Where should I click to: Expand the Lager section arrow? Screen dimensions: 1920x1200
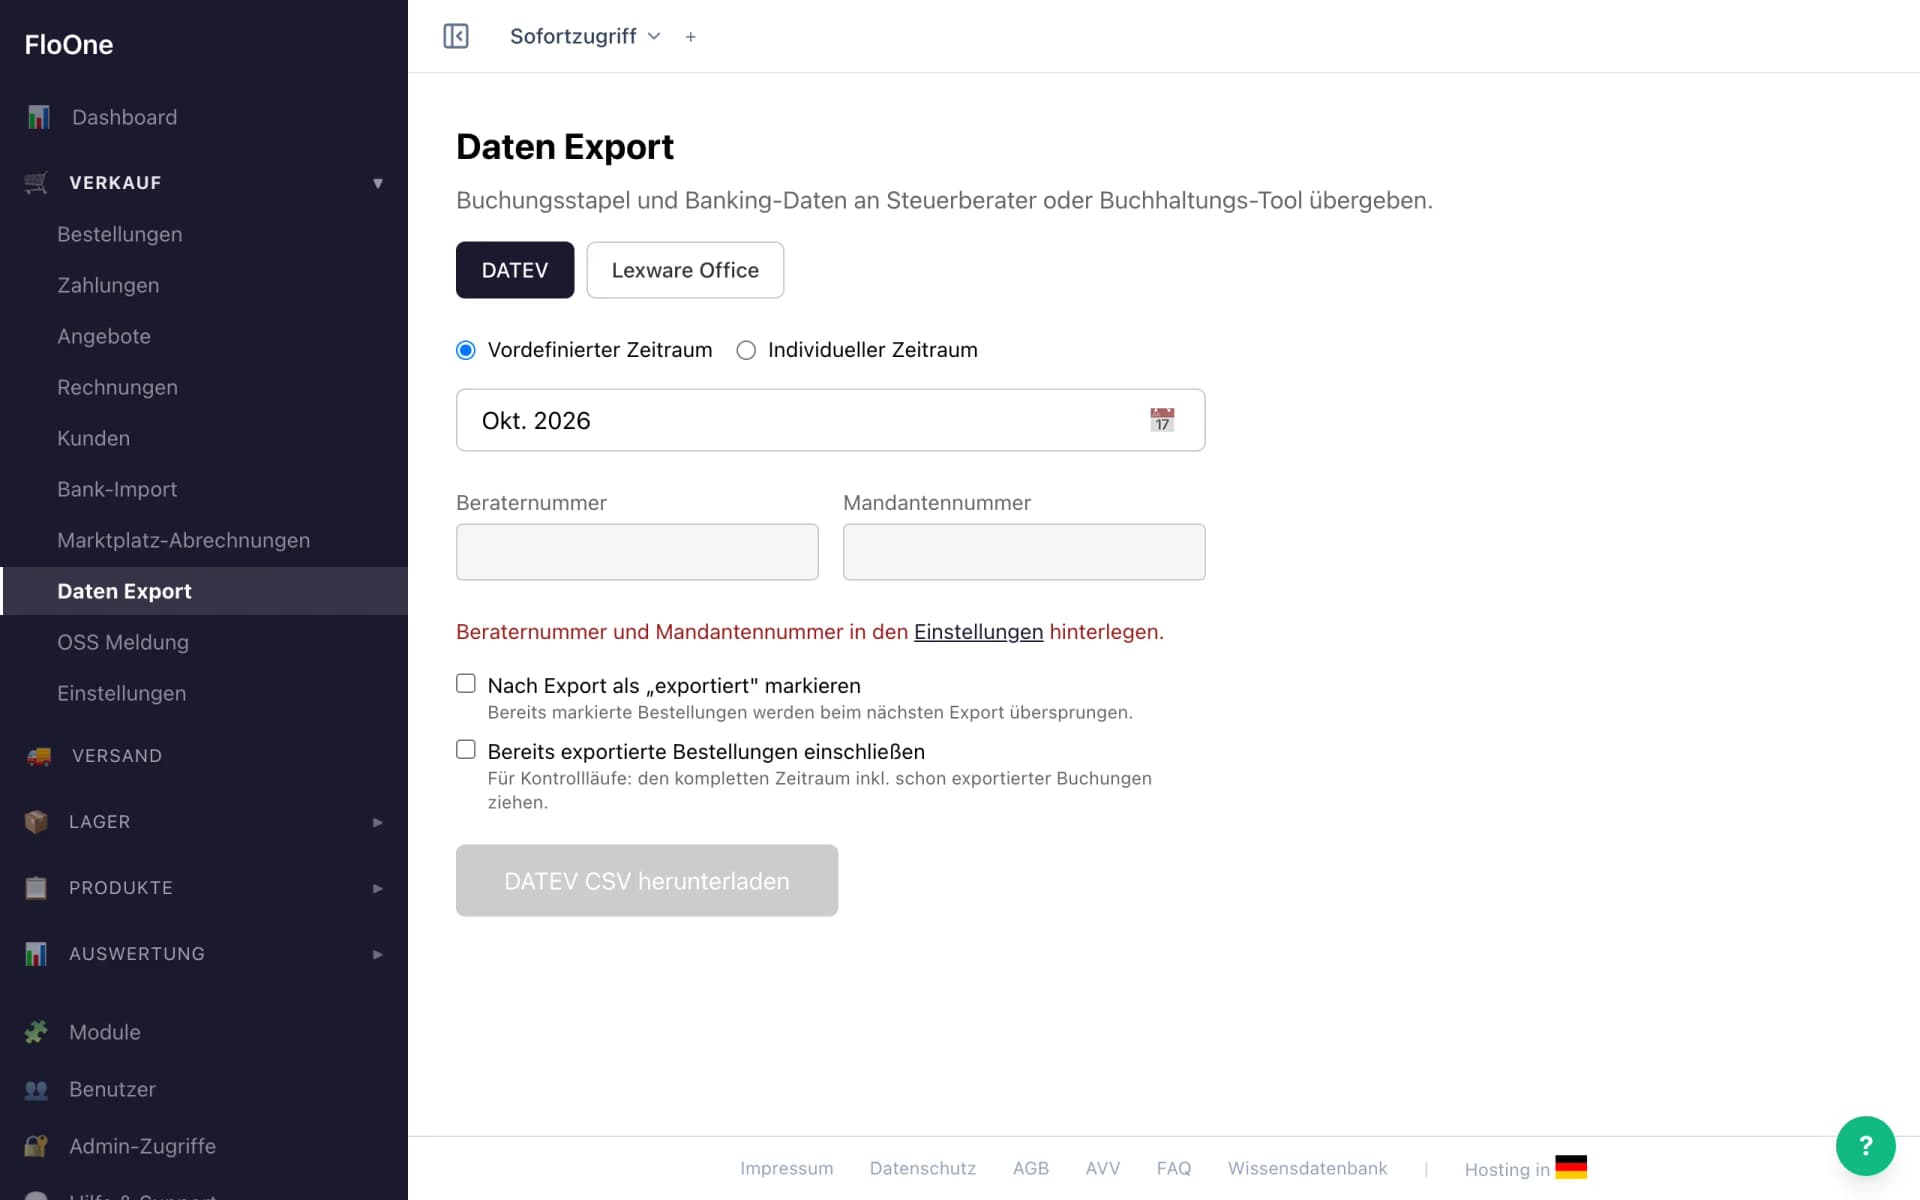click(x=378, y=822)
